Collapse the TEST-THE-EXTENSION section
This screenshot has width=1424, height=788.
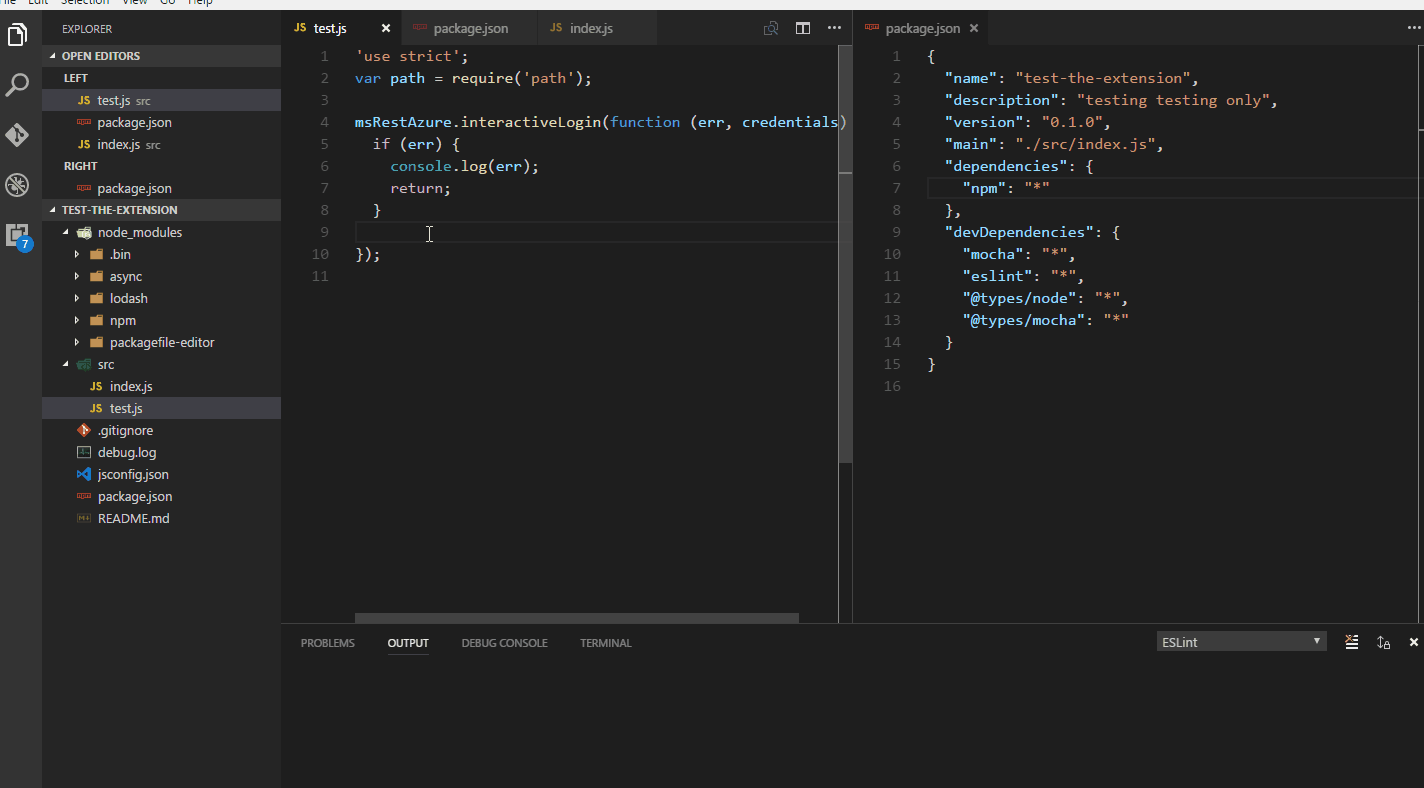[53, 210]
